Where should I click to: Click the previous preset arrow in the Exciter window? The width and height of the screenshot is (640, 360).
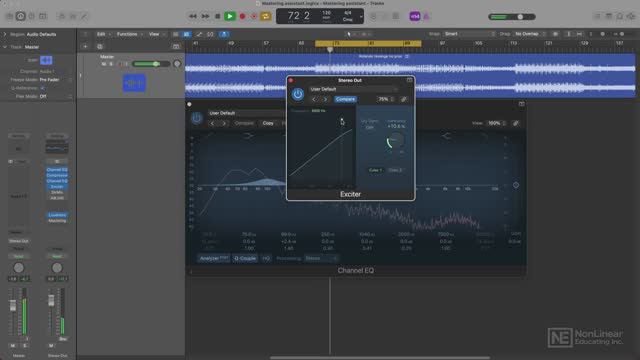tap(314, 99)
